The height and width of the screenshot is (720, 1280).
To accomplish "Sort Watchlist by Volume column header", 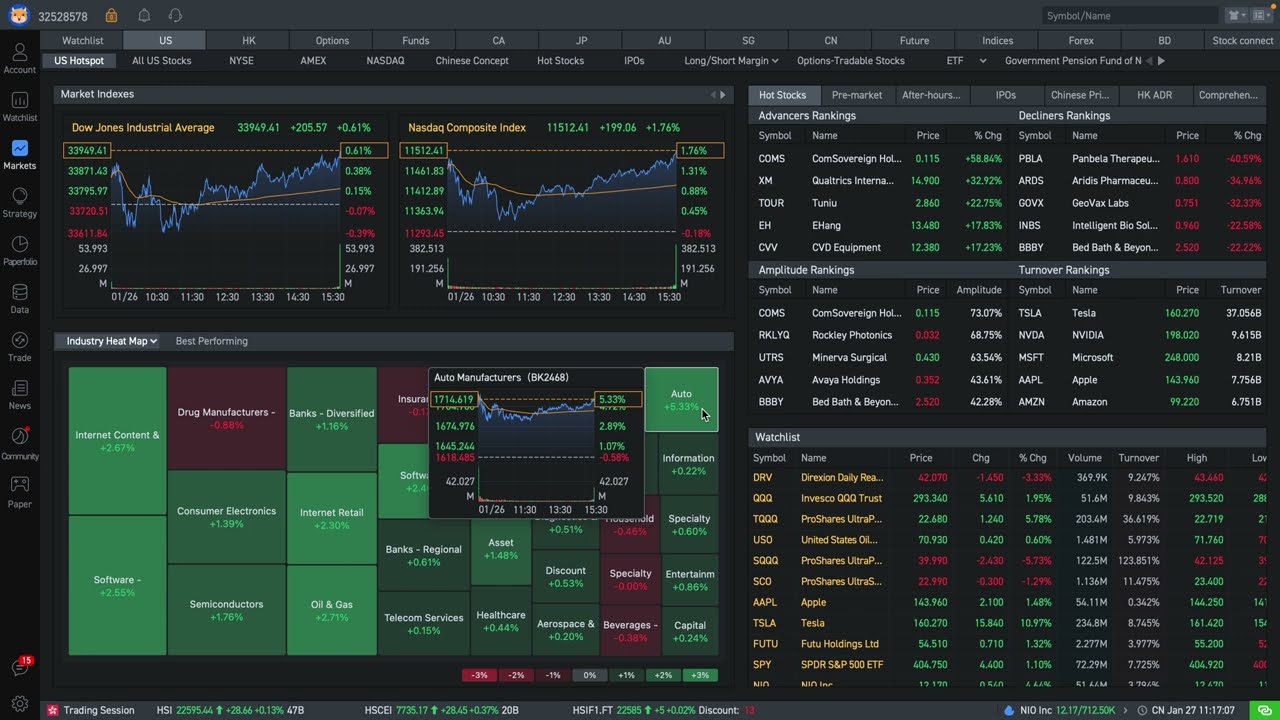I will pyautogui.click(x=1084, y=458).
